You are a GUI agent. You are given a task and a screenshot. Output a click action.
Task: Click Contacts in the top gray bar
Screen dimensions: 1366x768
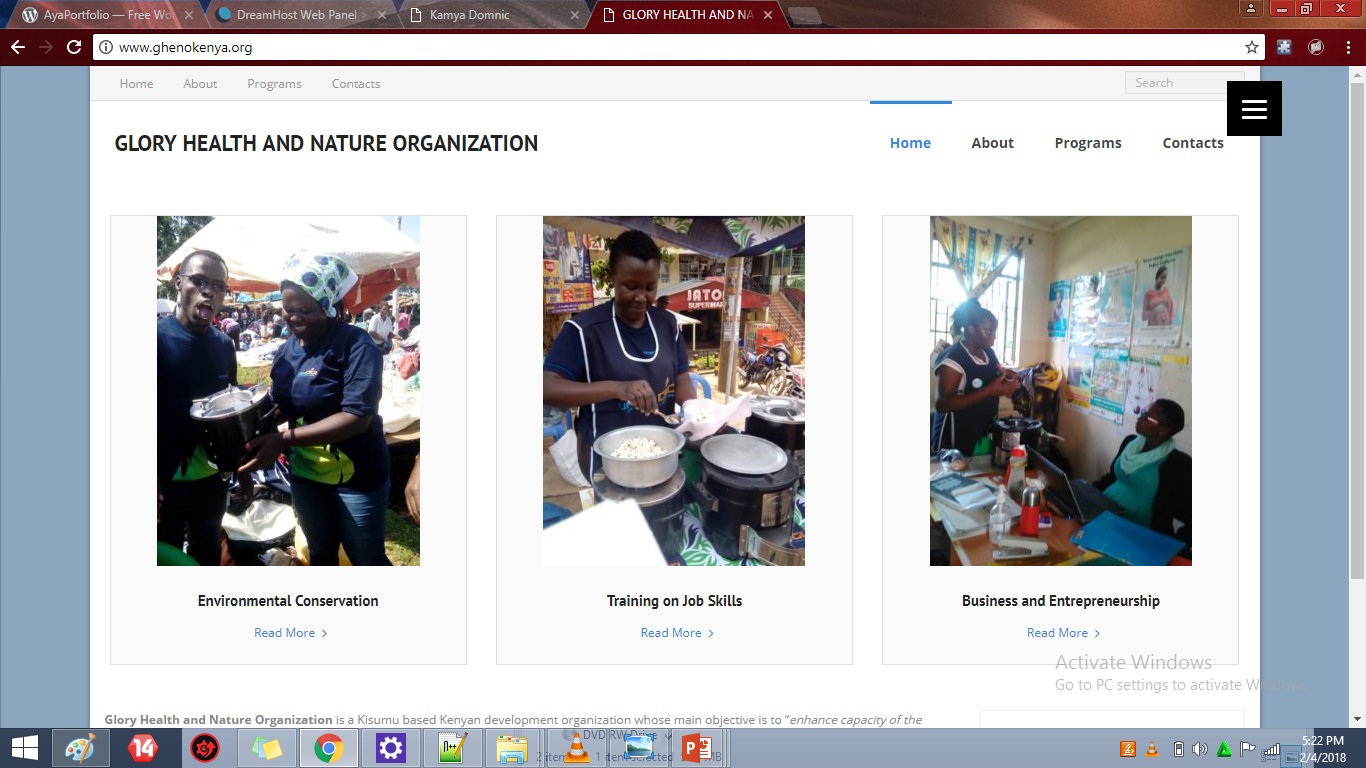point(356,84)
